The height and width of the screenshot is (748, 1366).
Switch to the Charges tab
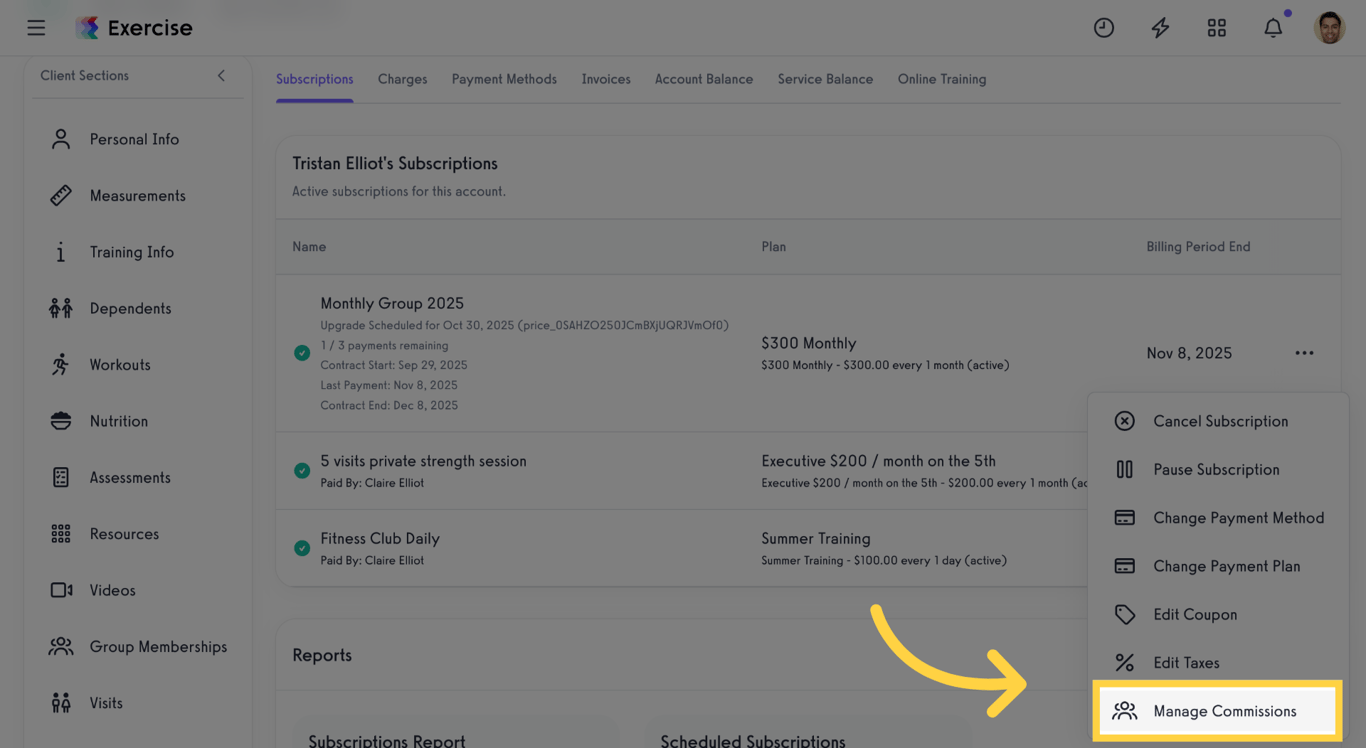tap(402, 78)
